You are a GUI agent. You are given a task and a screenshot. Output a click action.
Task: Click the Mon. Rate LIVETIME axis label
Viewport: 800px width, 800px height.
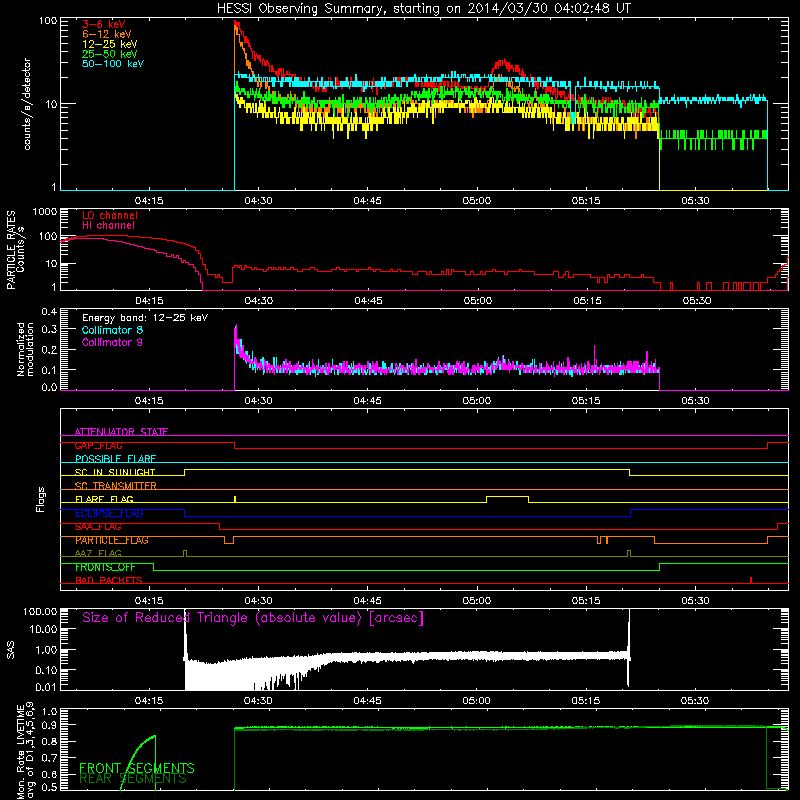click(x=25, y=749)
